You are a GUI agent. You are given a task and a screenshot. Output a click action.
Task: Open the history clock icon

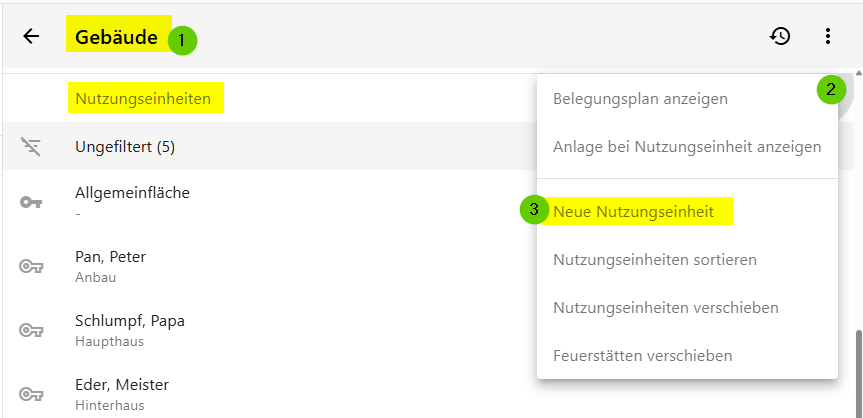point(780,36)
